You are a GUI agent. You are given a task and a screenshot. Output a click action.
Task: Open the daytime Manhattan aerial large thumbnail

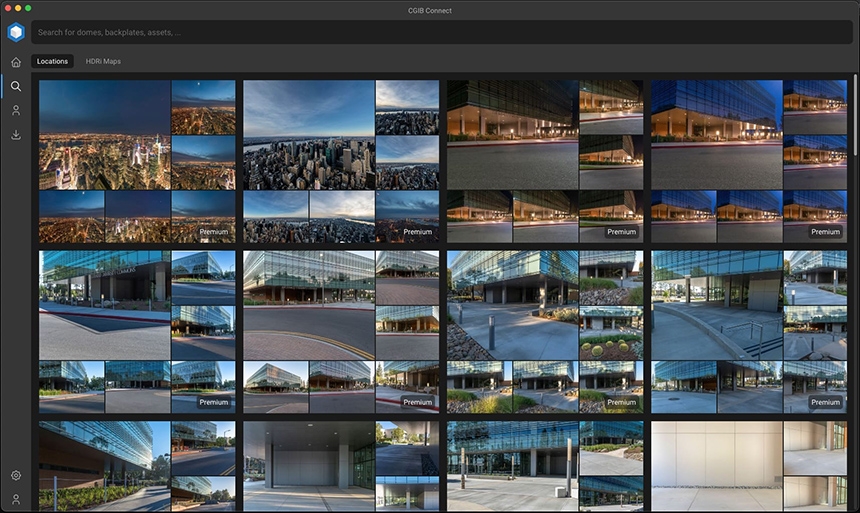click(309, 135)
